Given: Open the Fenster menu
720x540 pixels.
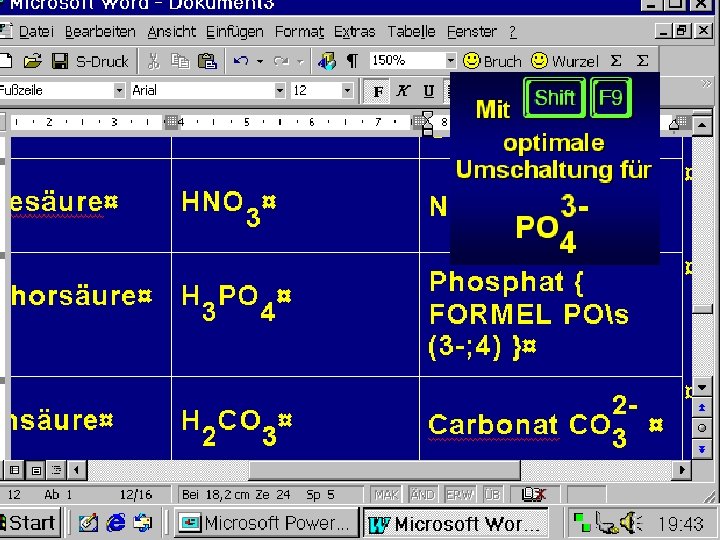Looking at the screenshot, I should coord(472,32).
